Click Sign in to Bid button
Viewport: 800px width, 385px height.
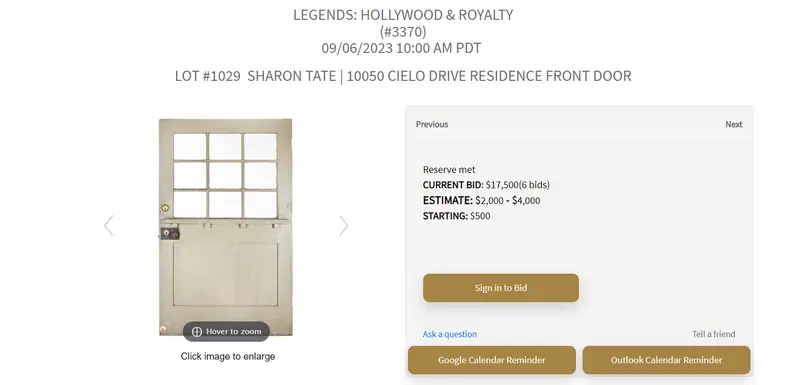tap(501, 288)
